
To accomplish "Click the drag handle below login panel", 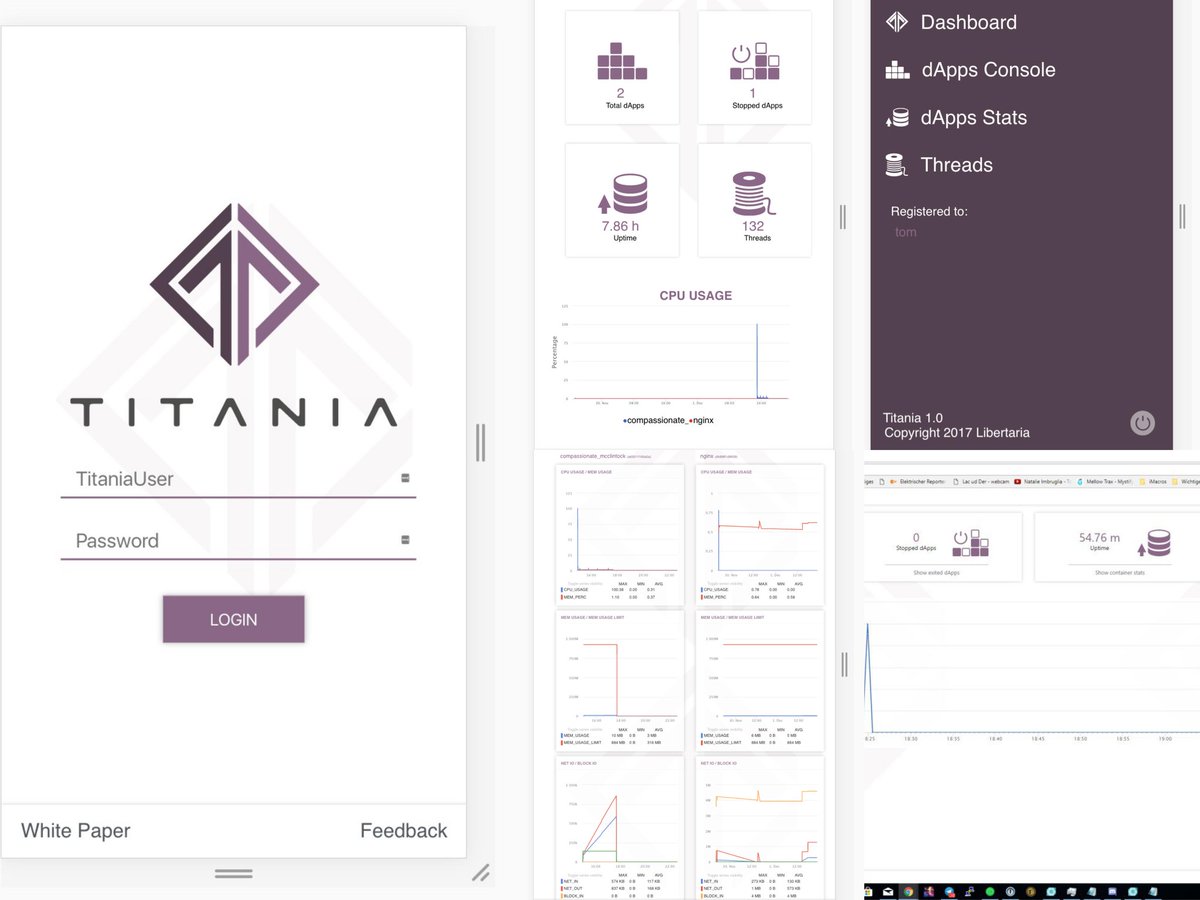I will tap(233, 874).
